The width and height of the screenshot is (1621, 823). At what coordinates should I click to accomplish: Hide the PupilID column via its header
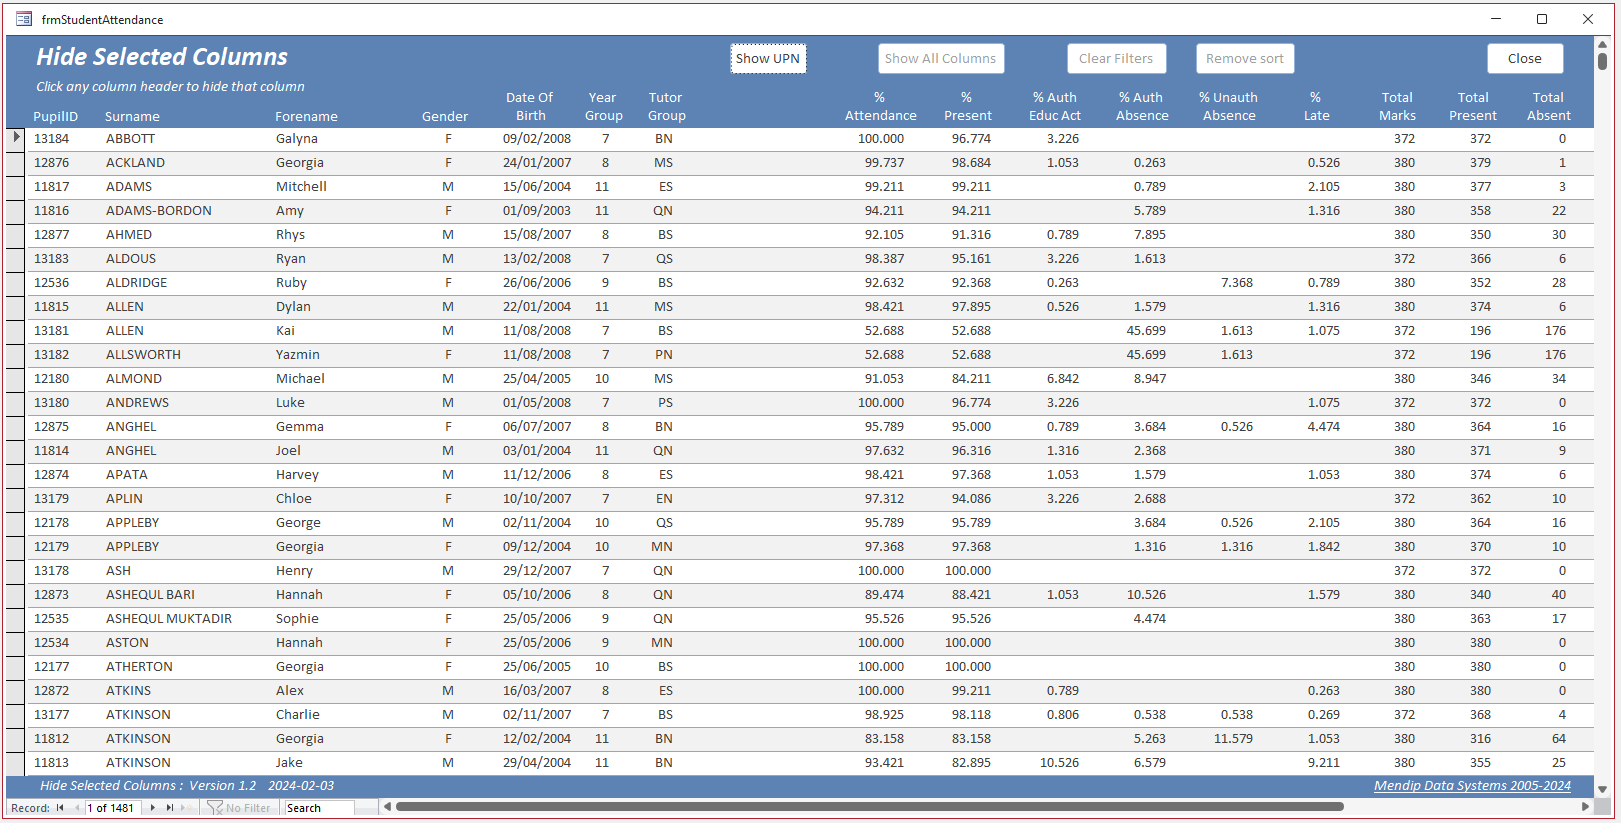[x=56, y=116]
